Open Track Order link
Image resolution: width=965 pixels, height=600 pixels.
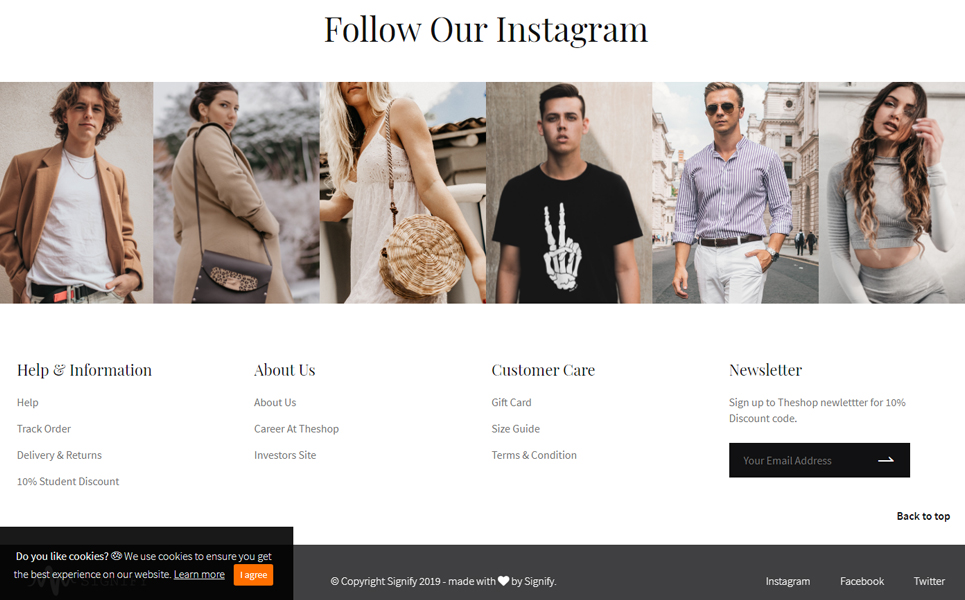(44, 428)
